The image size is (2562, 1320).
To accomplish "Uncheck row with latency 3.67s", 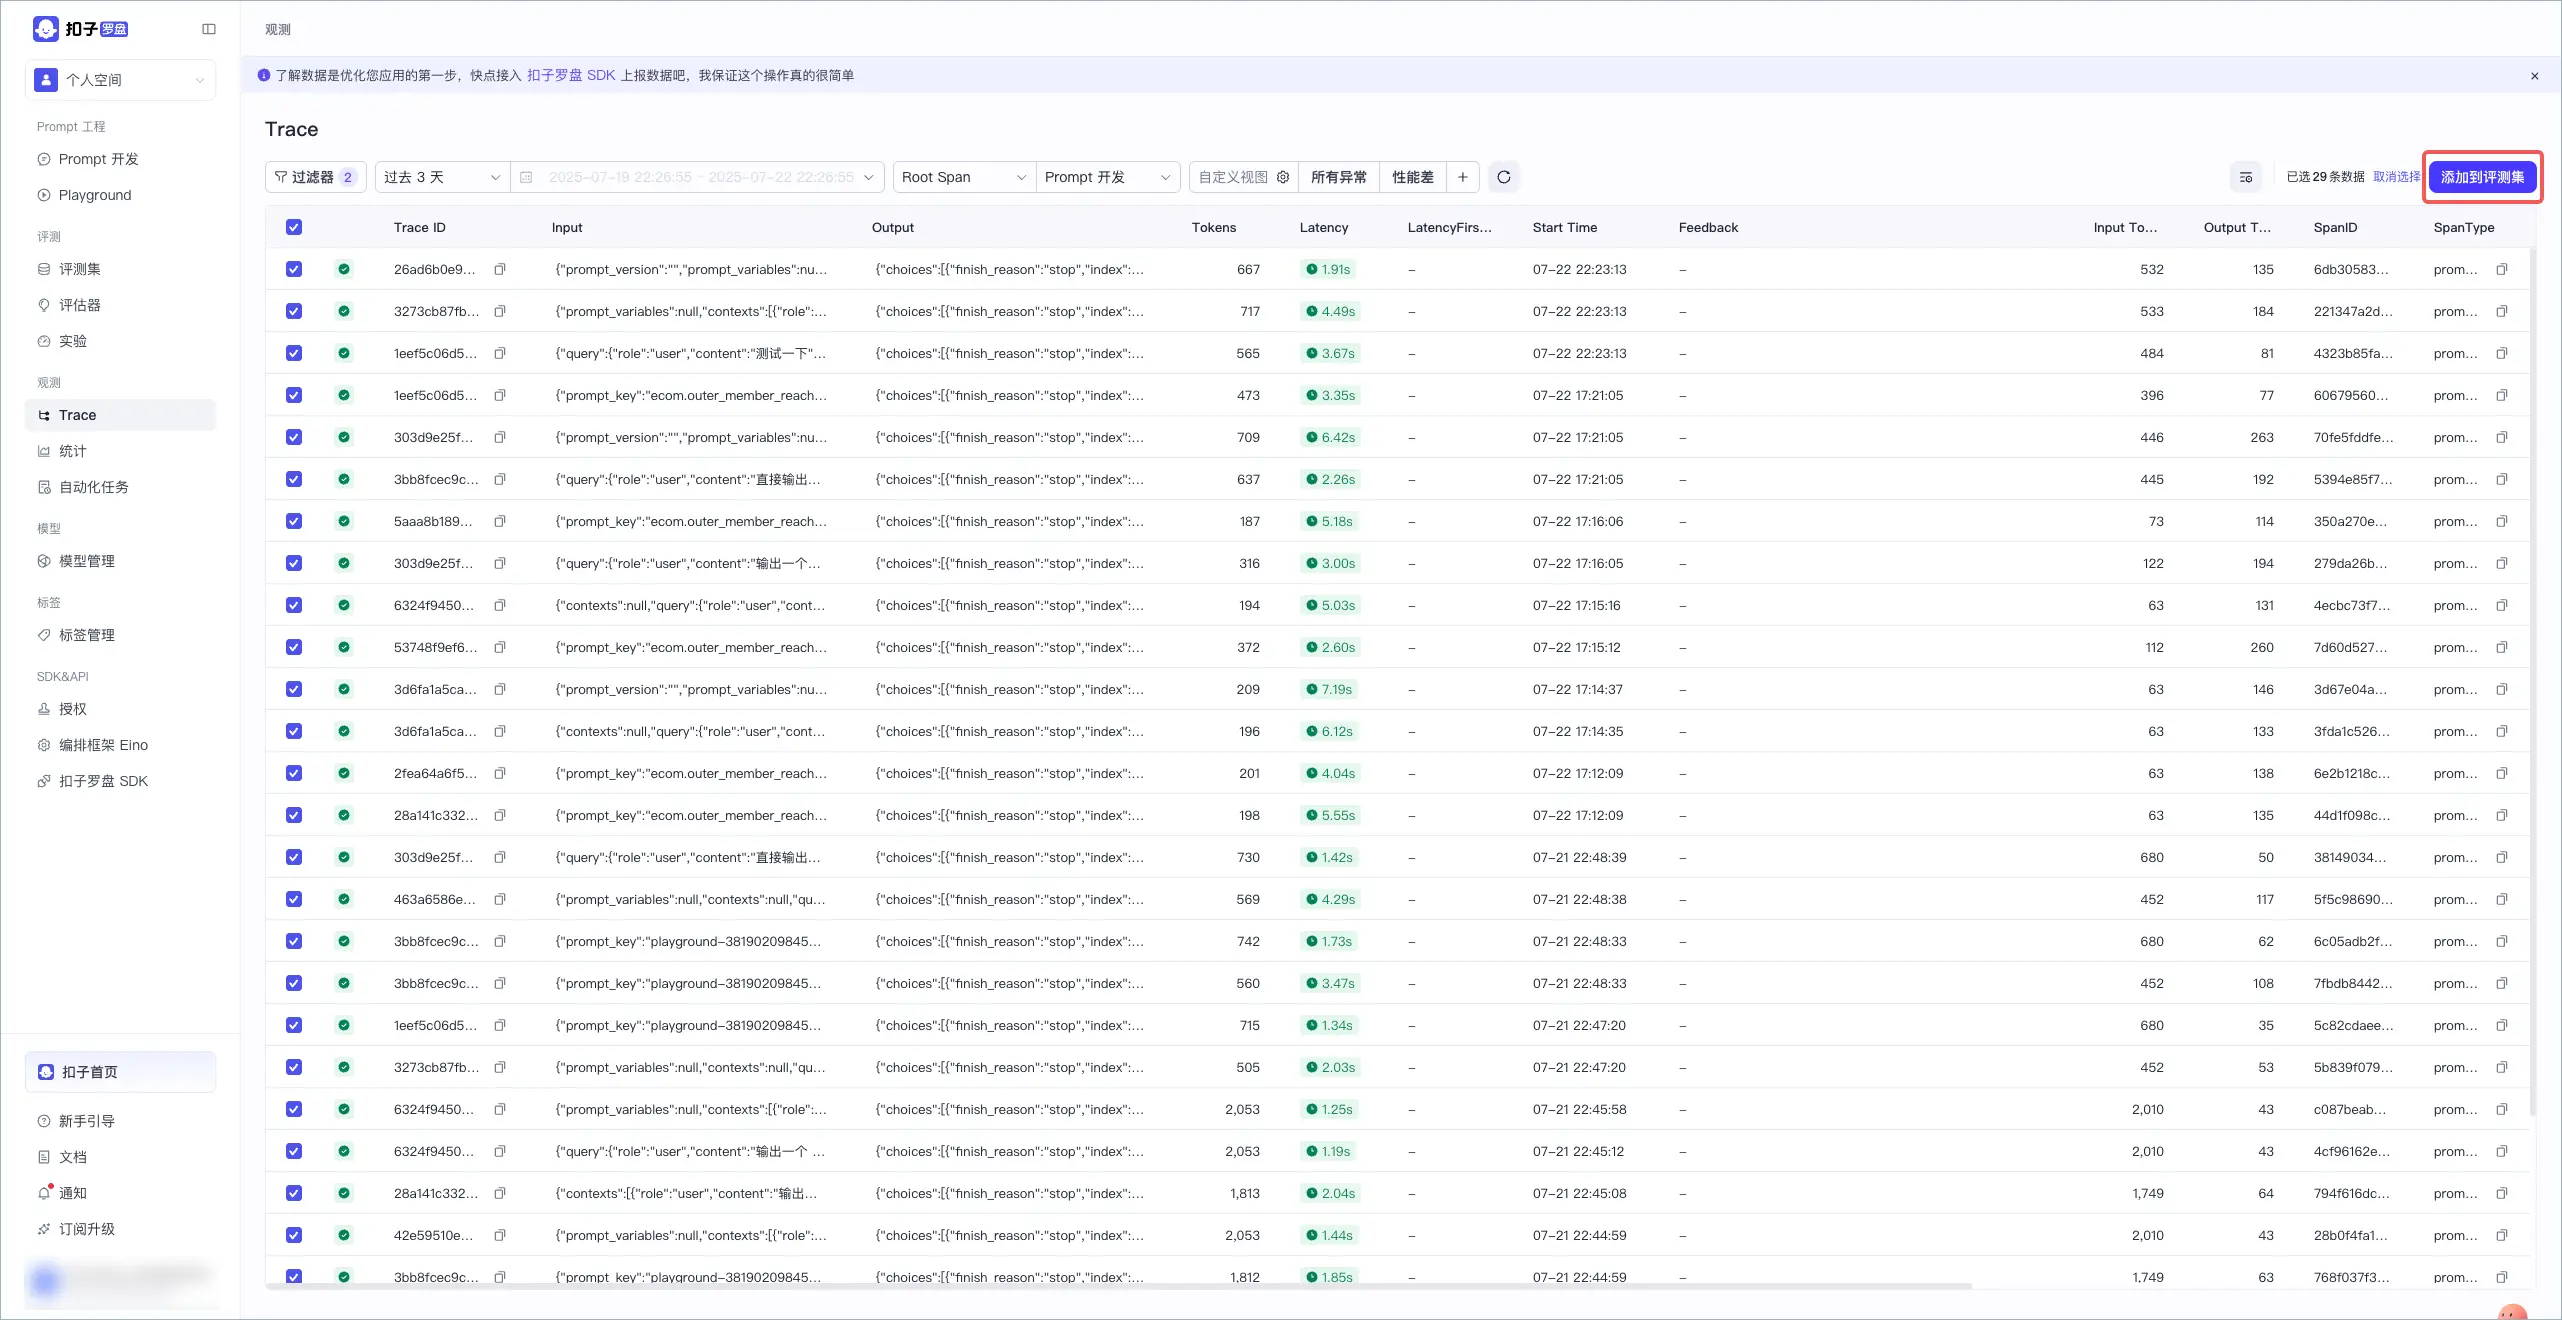I will point(294,353).
